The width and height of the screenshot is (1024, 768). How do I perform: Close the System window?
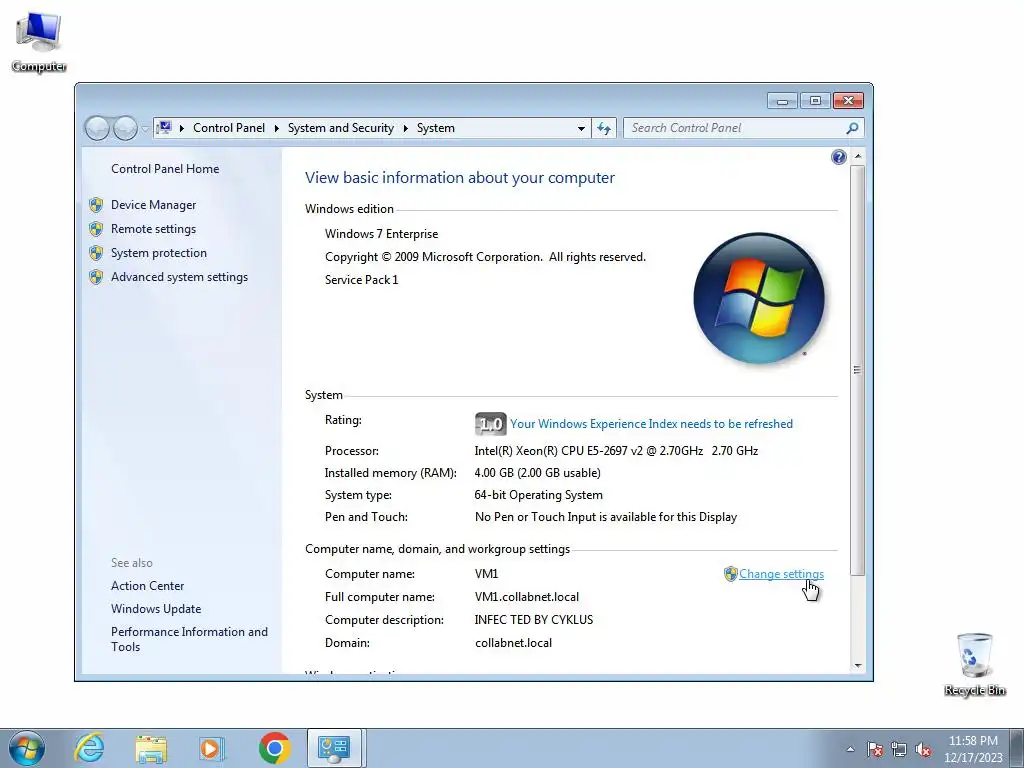point(848,101)
